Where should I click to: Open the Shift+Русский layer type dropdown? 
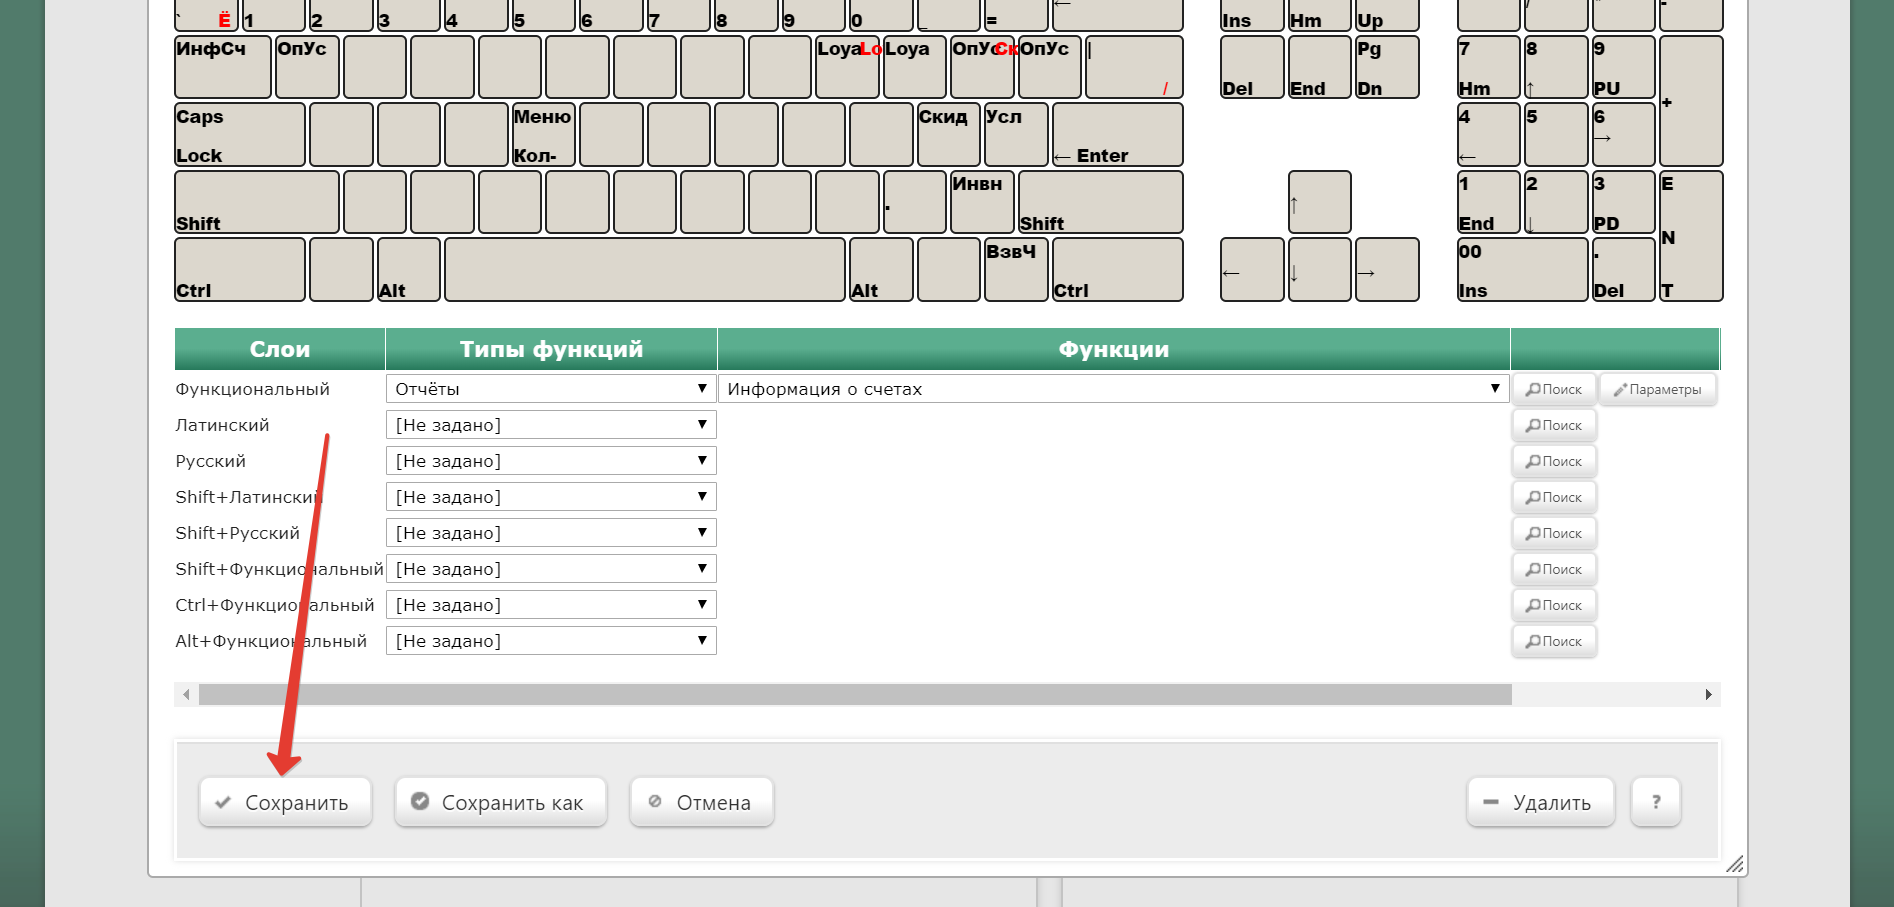click(551, 534)
